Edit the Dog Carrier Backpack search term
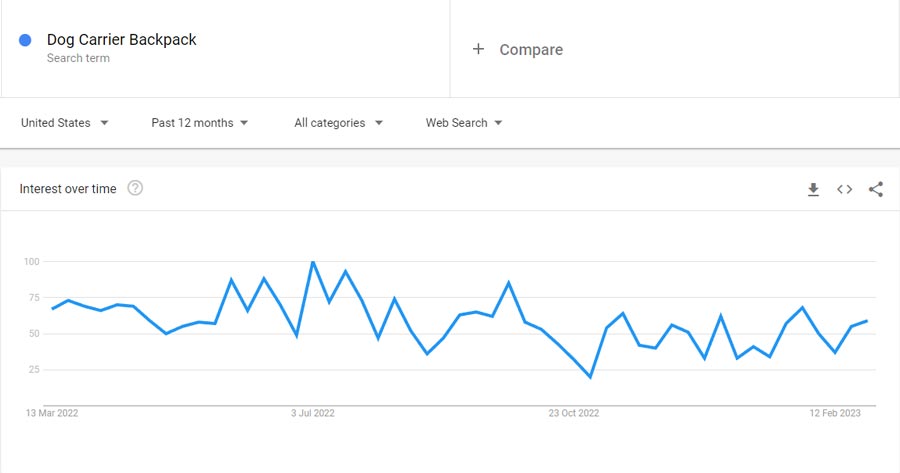The height and width of the screenshot is (473, 900). point(121,40)
